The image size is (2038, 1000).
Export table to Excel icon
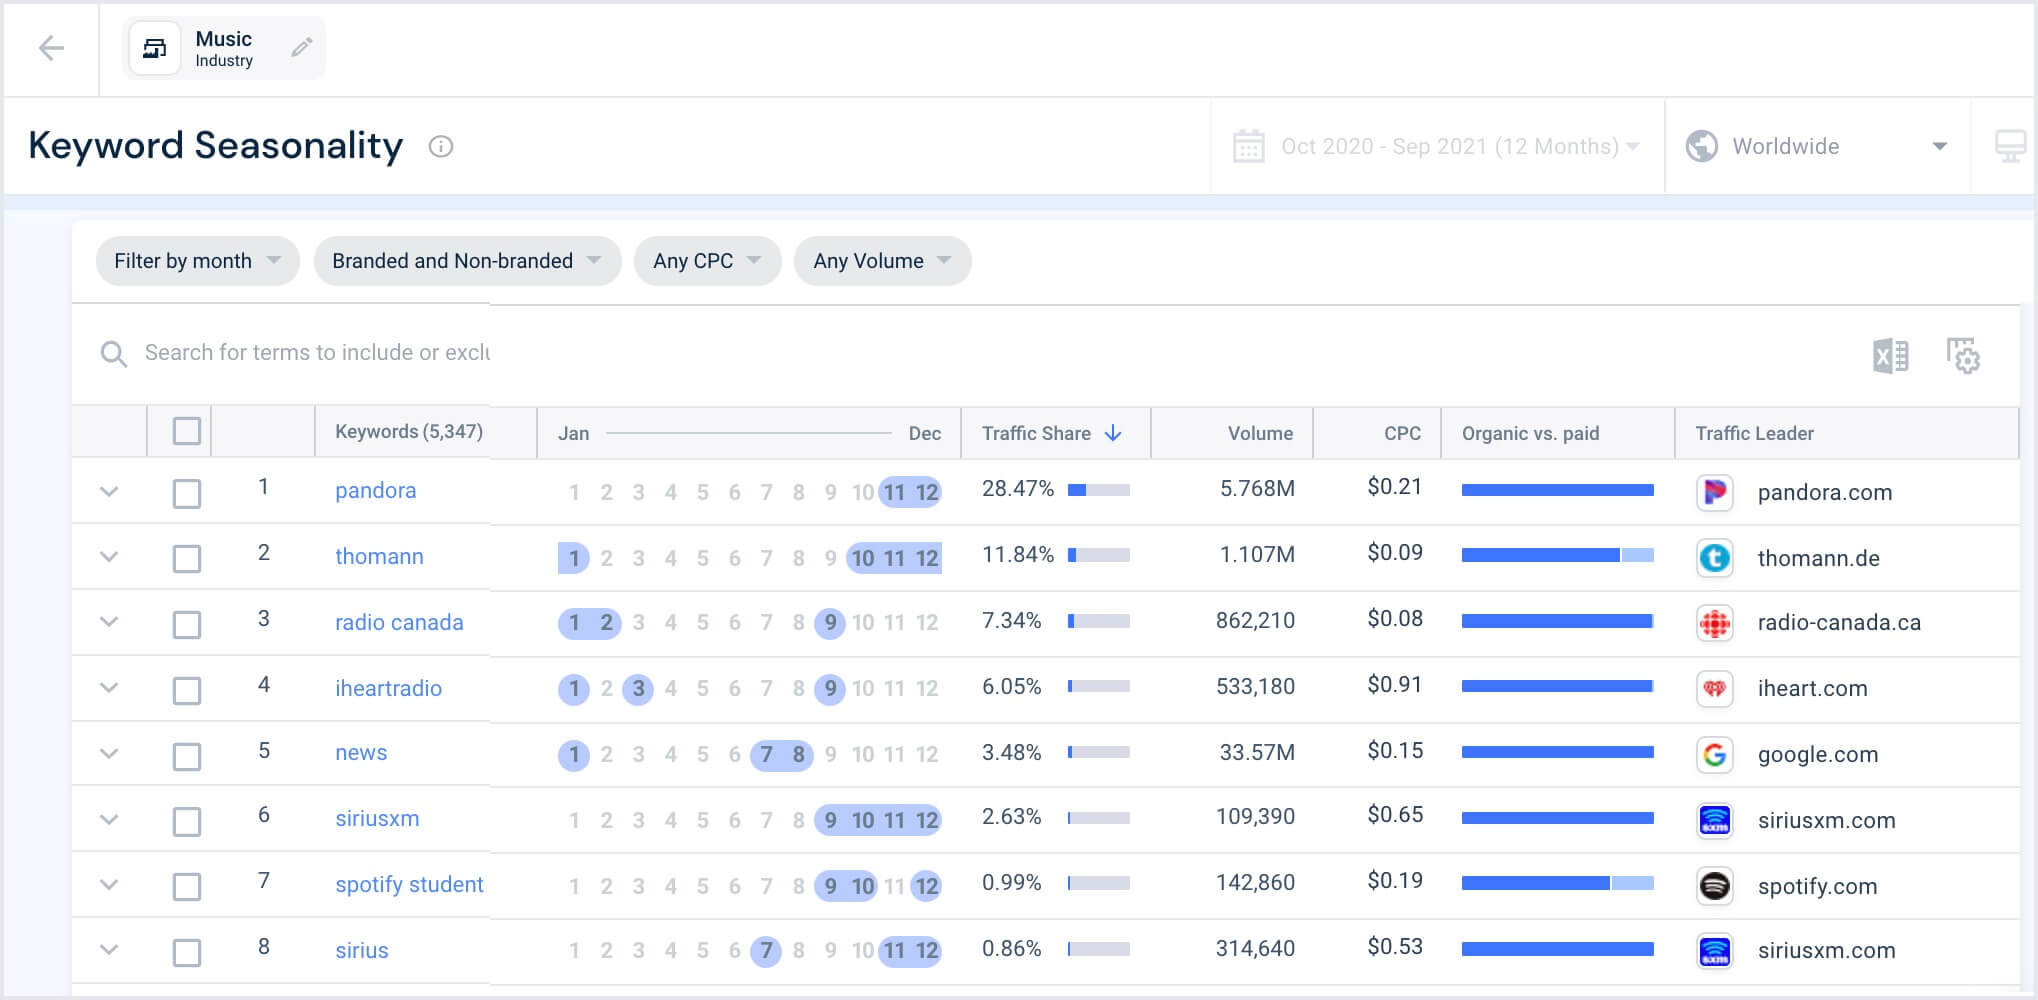tap(1890, 355)
